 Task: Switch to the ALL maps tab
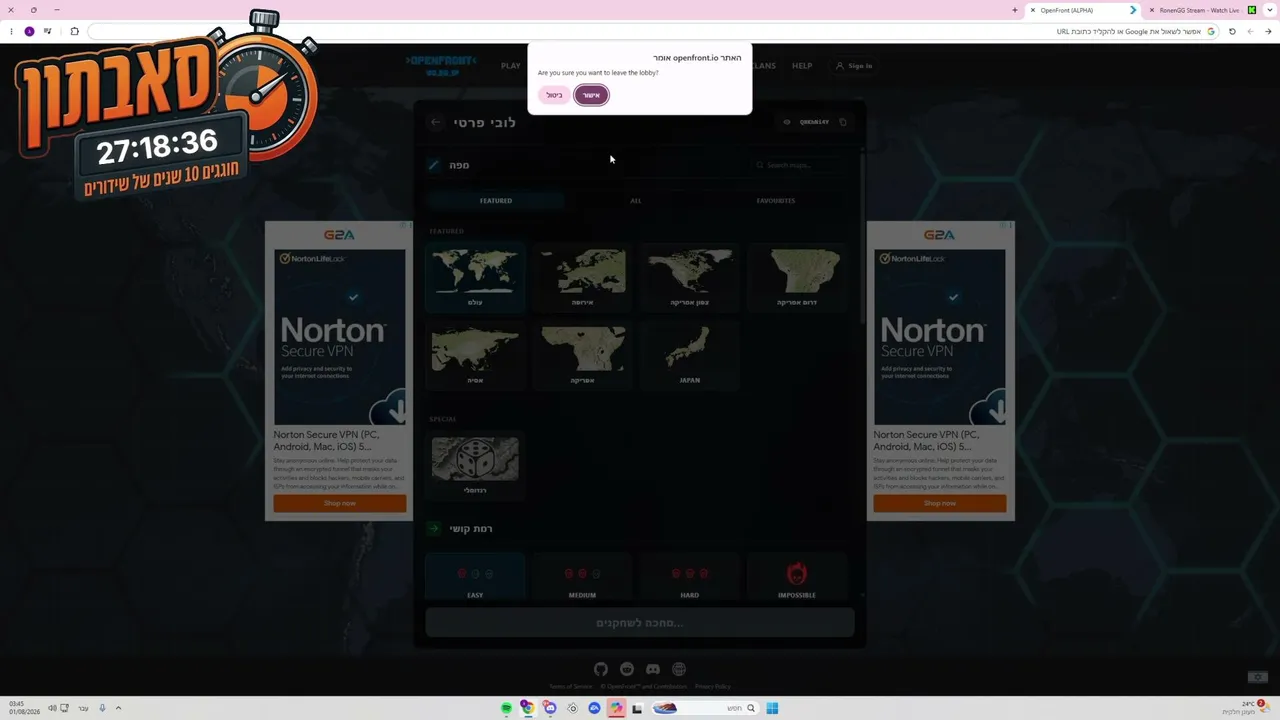[x=636, y=201]
